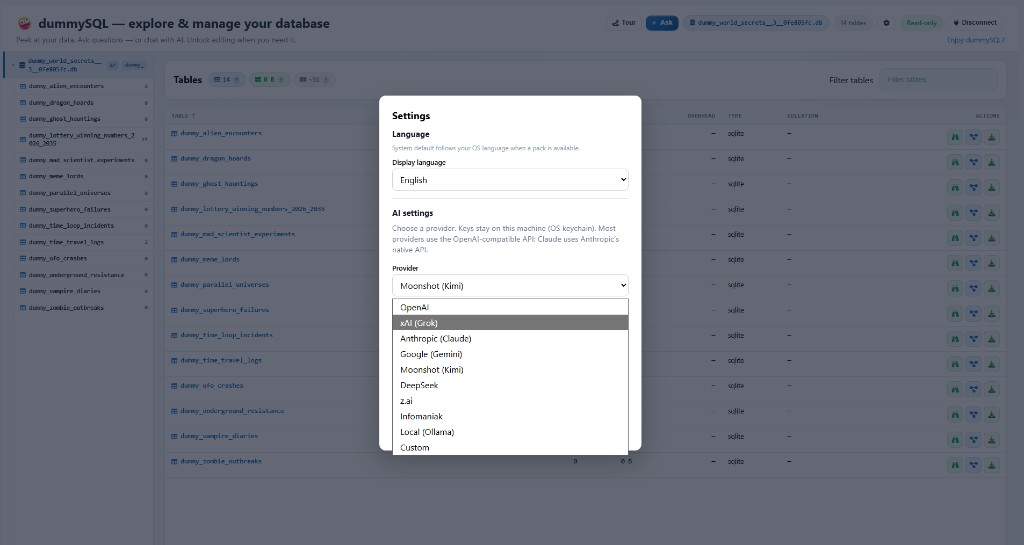Click the ~31 rows chip beside Tables
This screenshot has height=545, width=1024.
point(314,80)
